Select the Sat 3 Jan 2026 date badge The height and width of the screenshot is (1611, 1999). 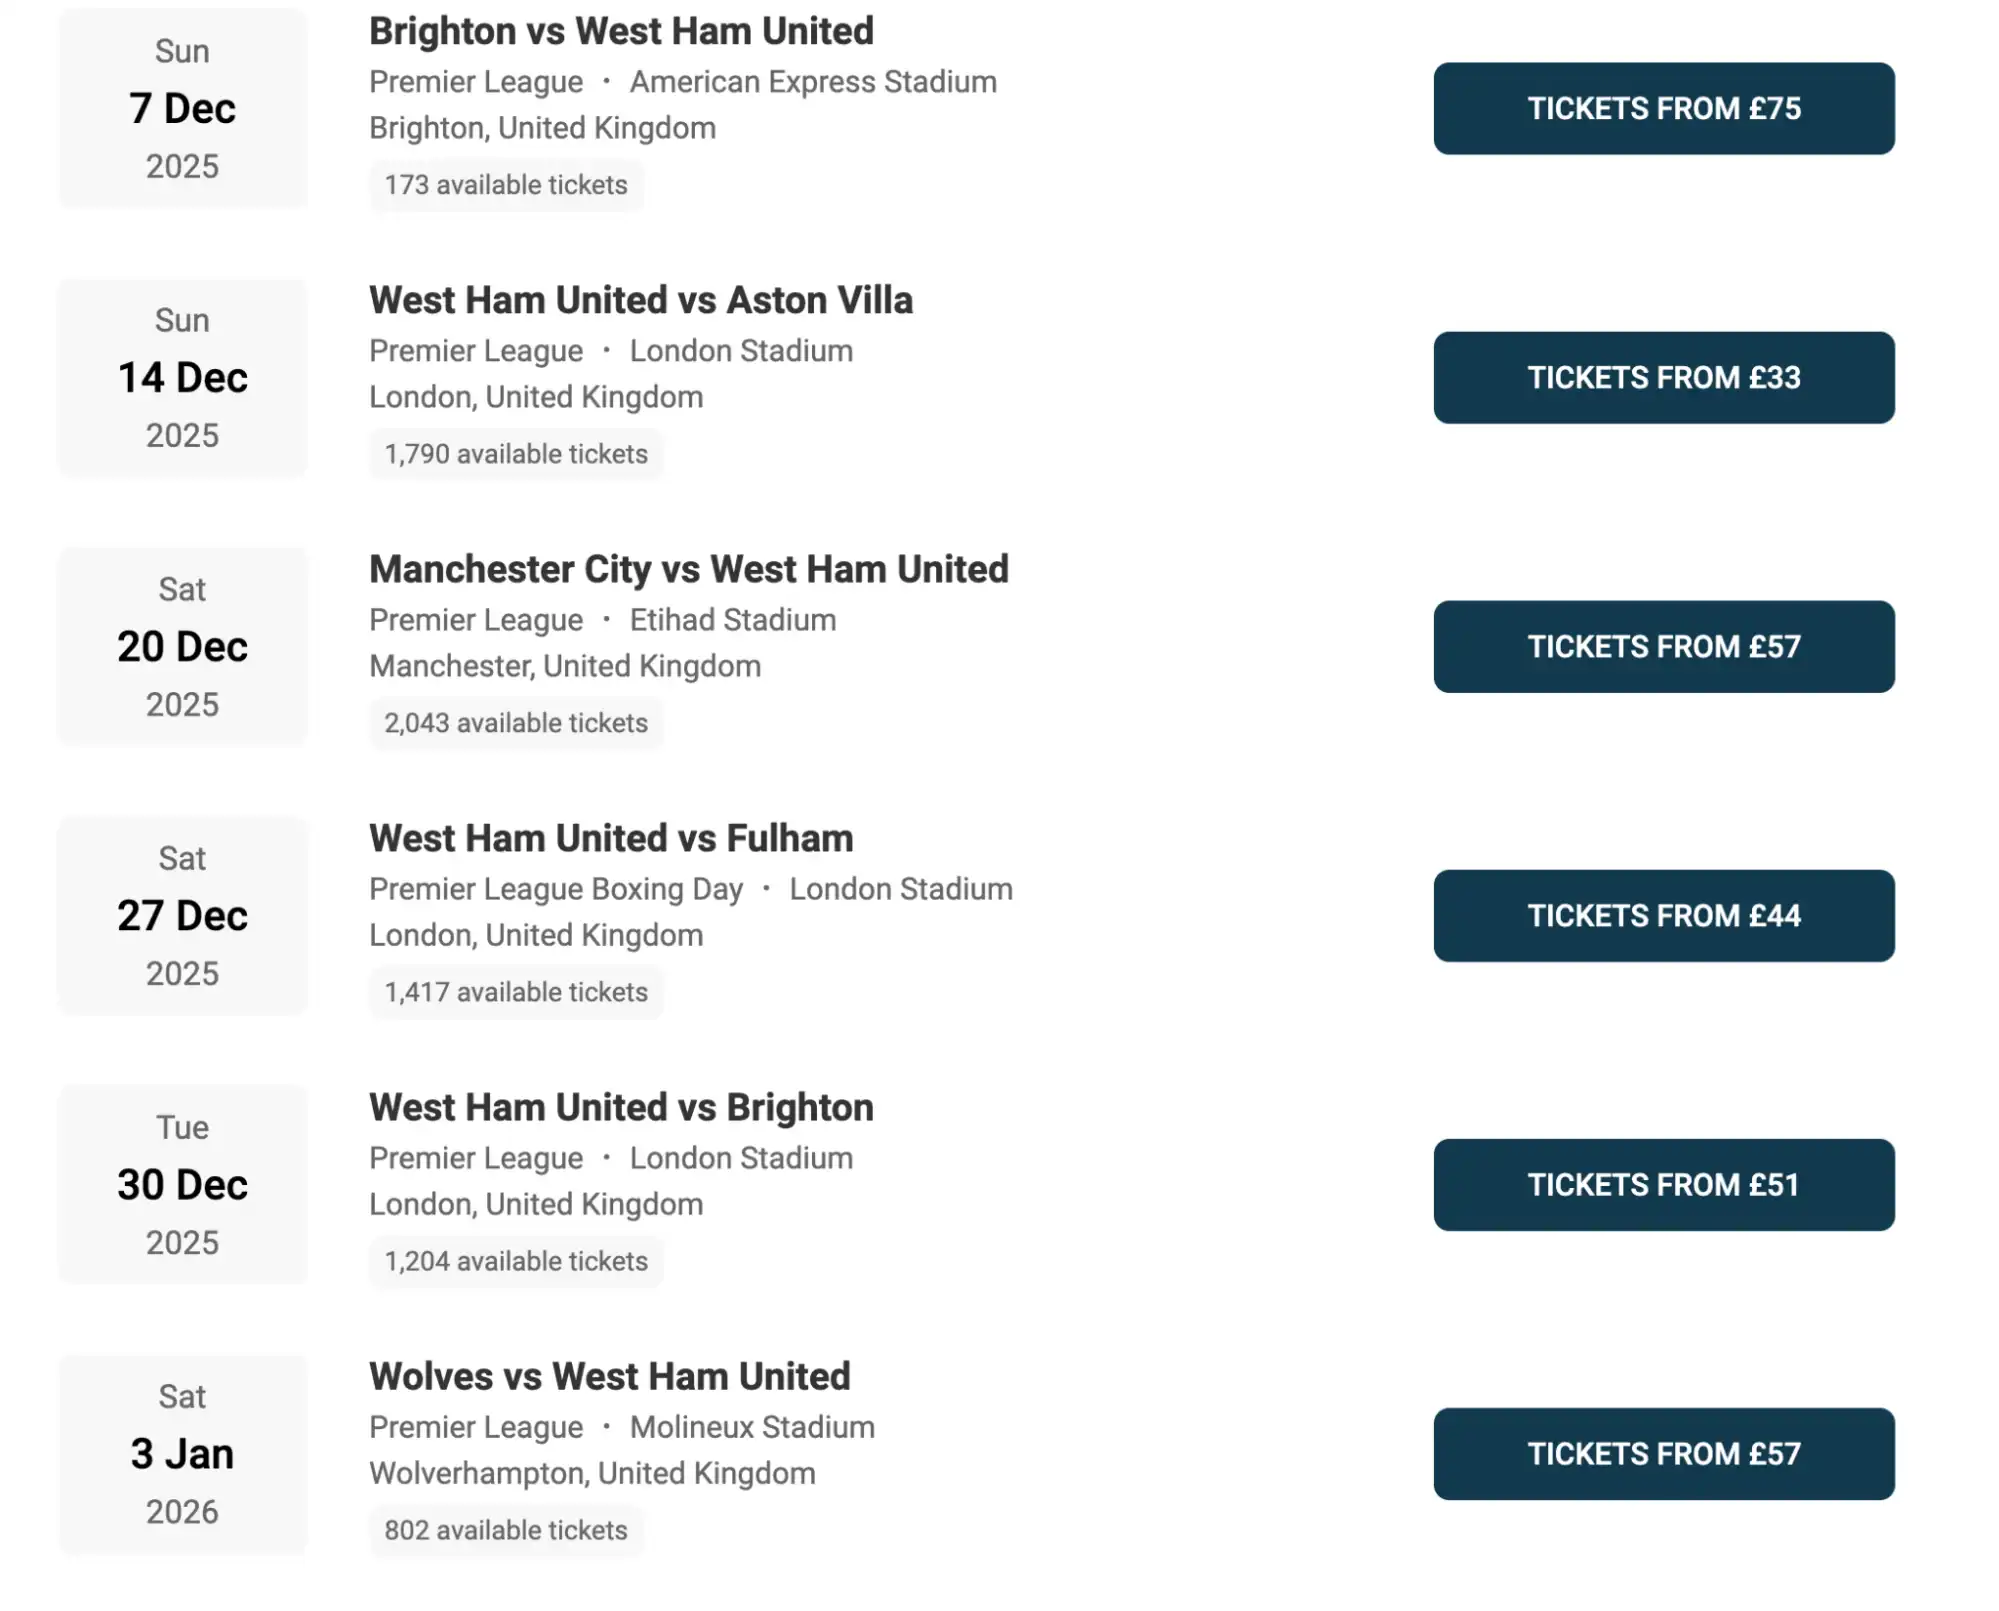[183, 1453]
